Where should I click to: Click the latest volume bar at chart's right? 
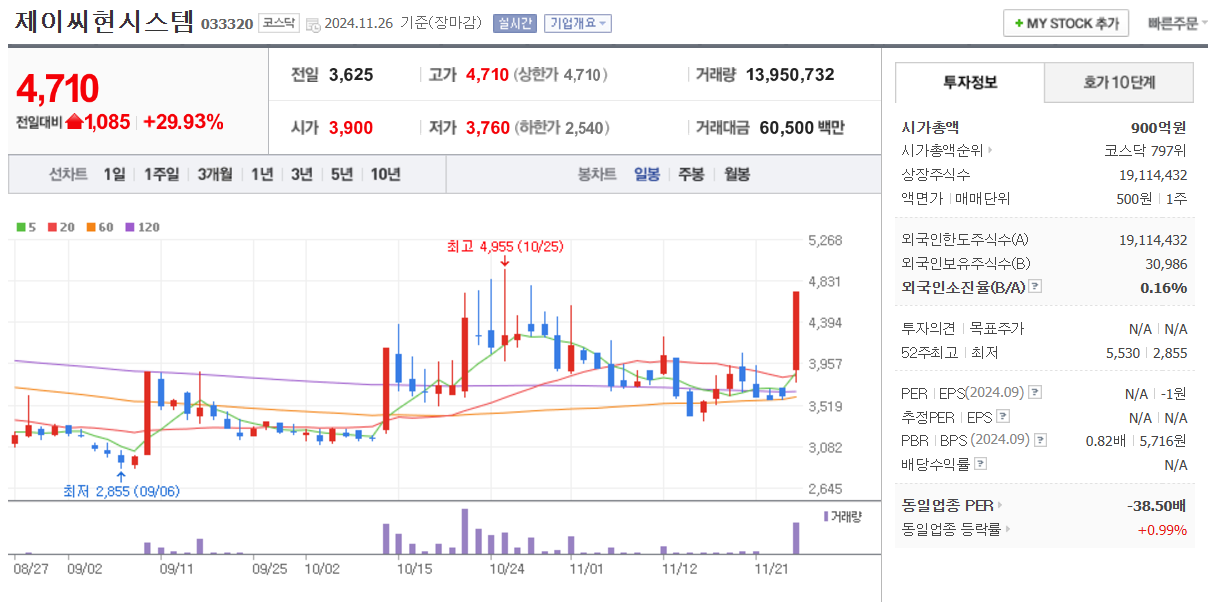tap(796, 538)
